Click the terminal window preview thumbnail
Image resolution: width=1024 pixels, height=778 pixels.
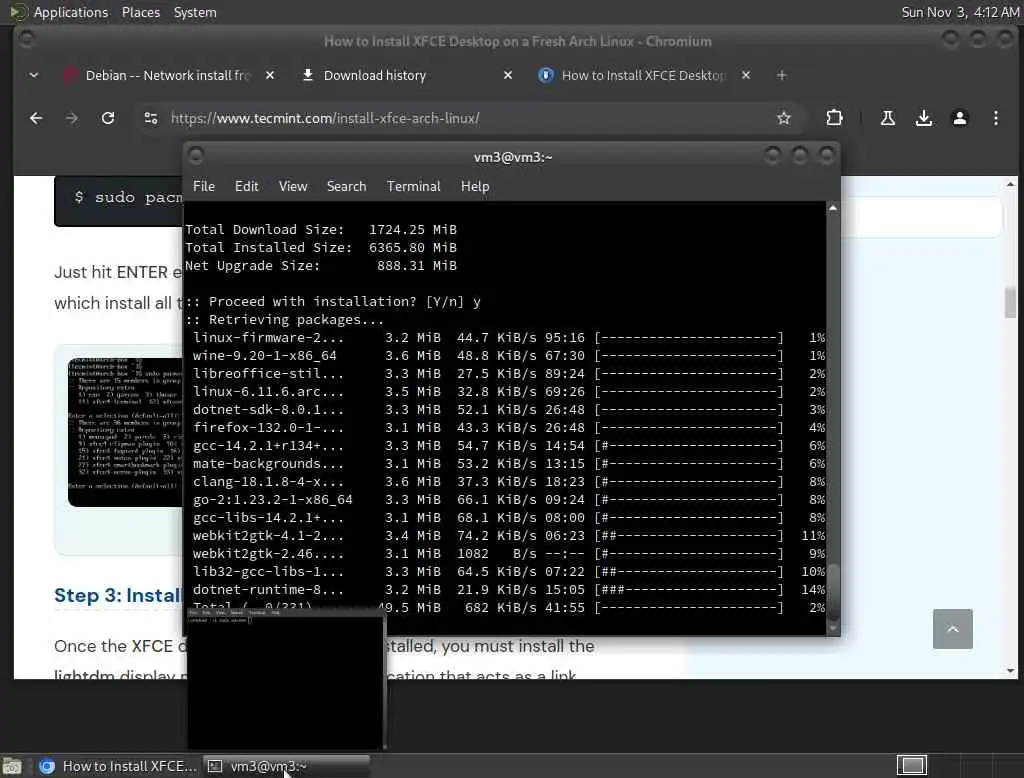285,677
